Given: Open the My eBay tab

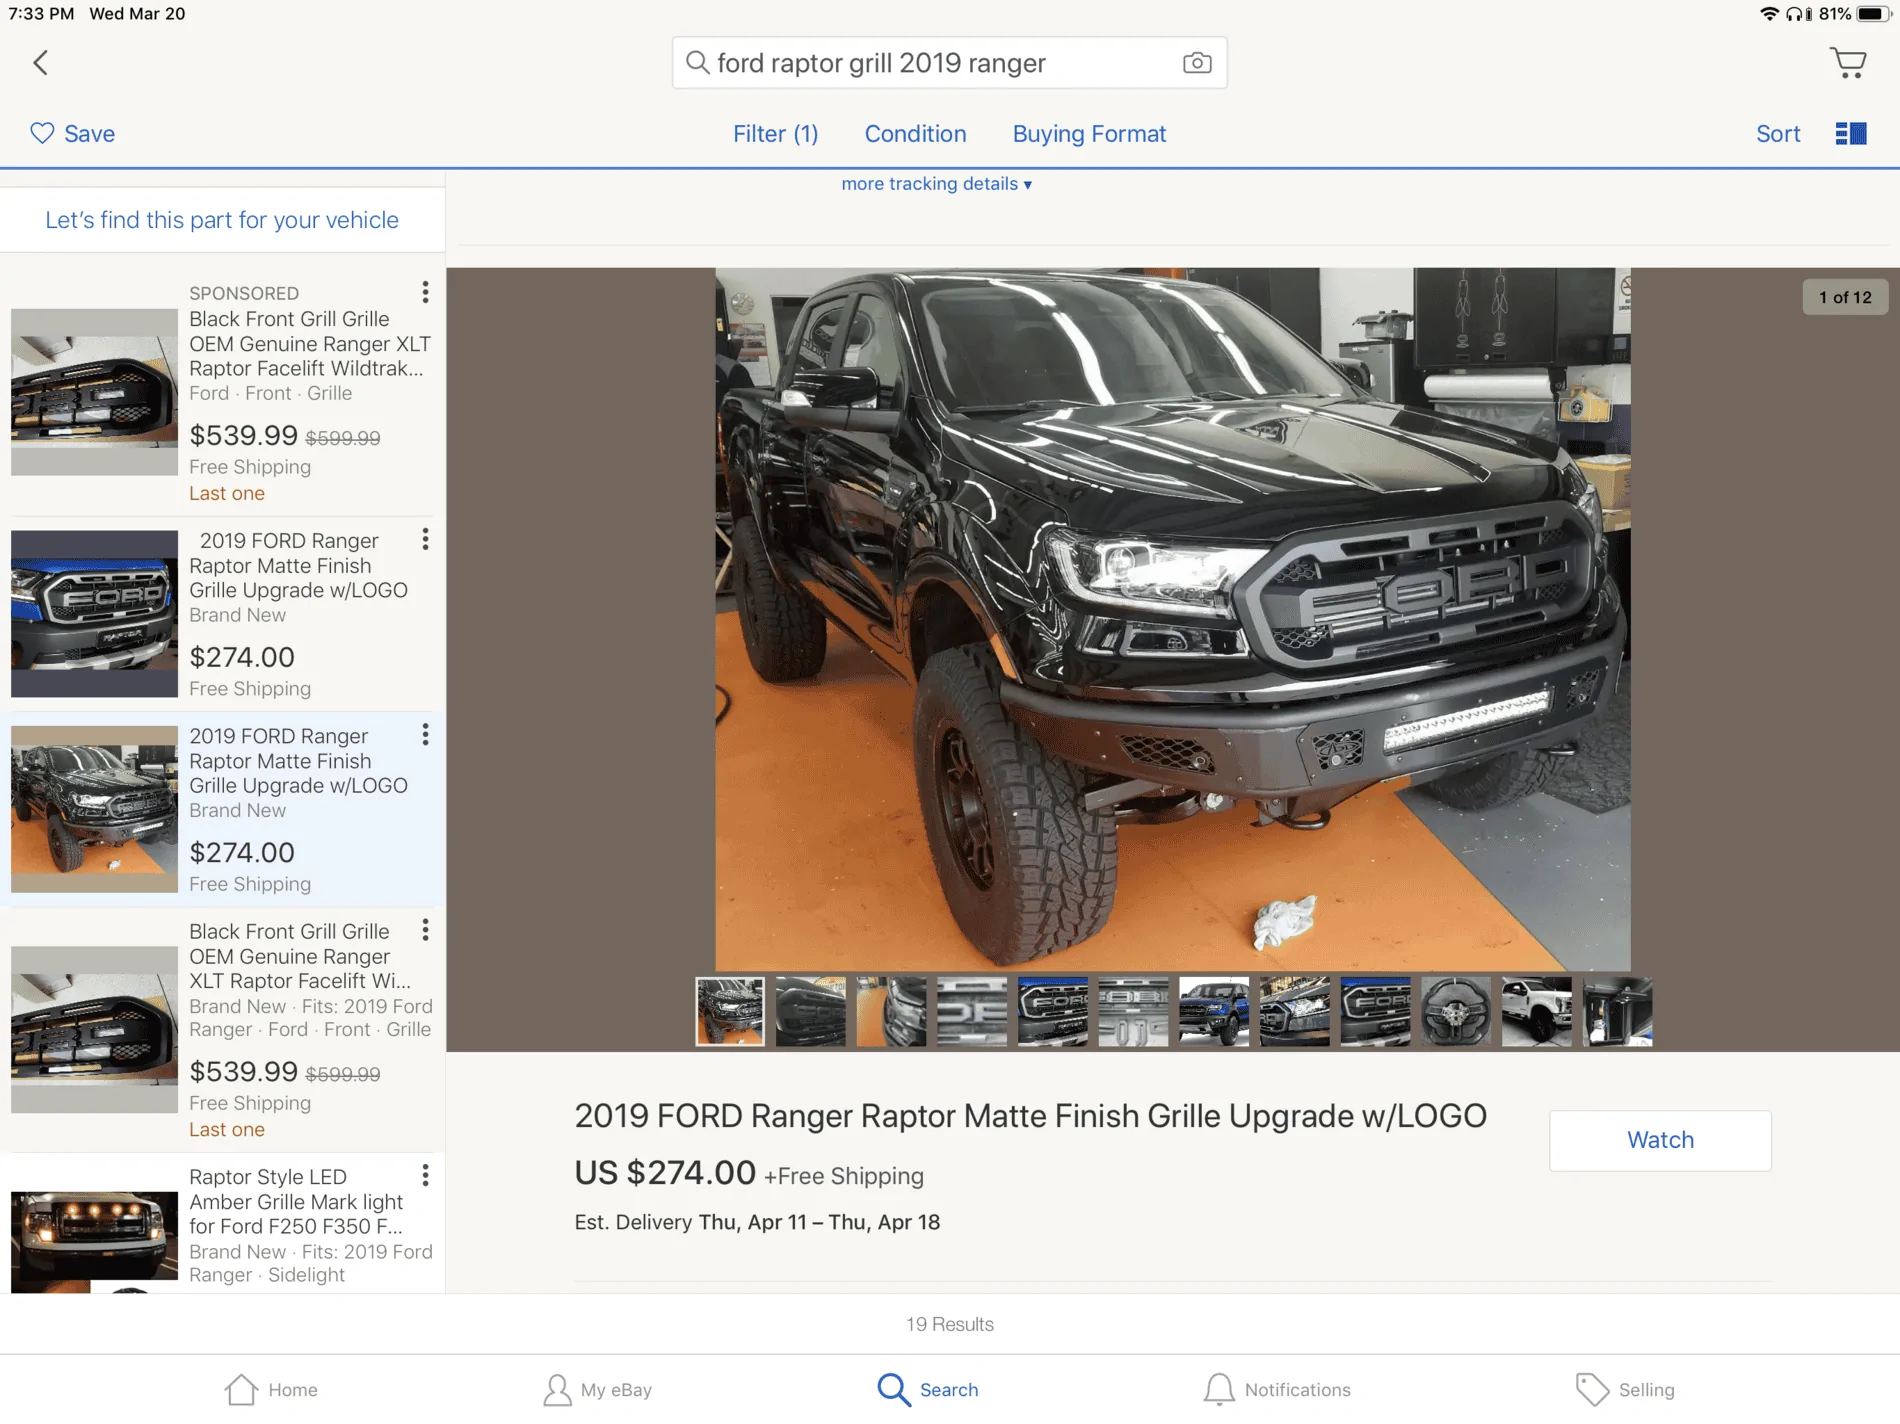Looking at the screenshot, I should click(597, 1389).
